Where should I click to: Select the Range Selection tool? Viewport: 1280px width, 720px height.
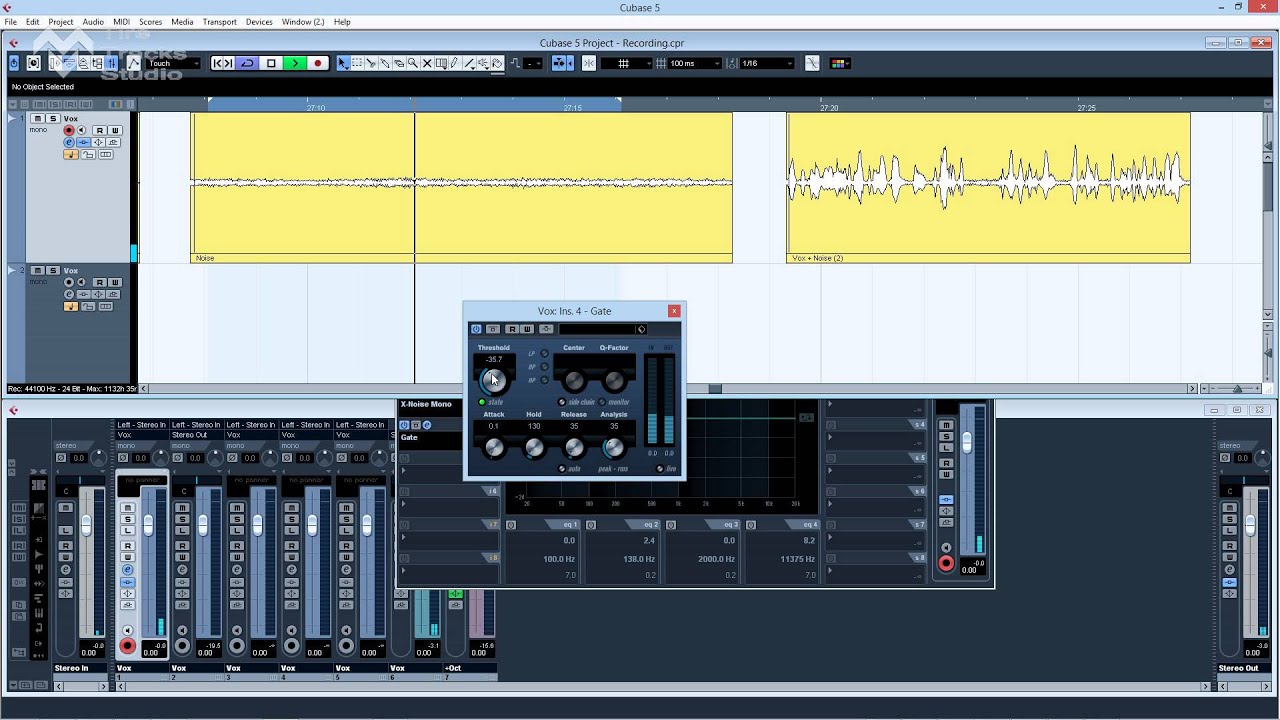(357, 63)
